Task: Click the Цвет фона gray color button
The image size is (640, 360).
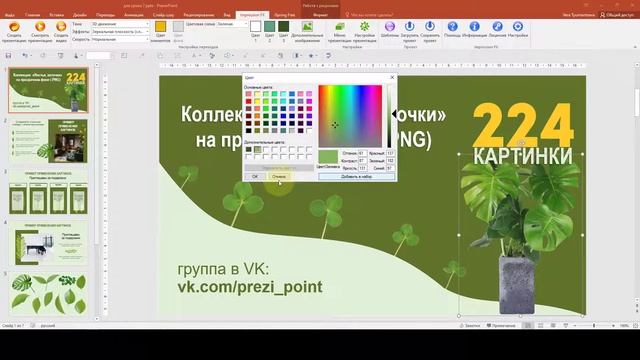Action: [x=178, y=27]
